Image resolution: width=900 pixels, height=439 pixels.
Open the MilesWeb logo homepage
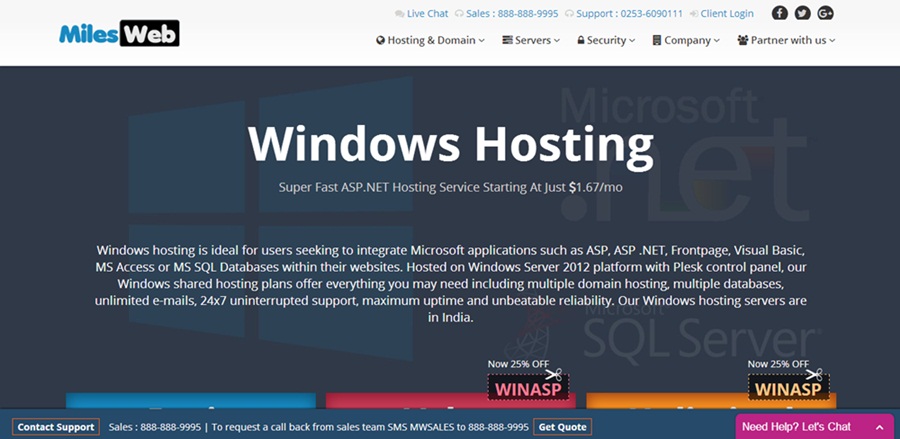[119, 33]
